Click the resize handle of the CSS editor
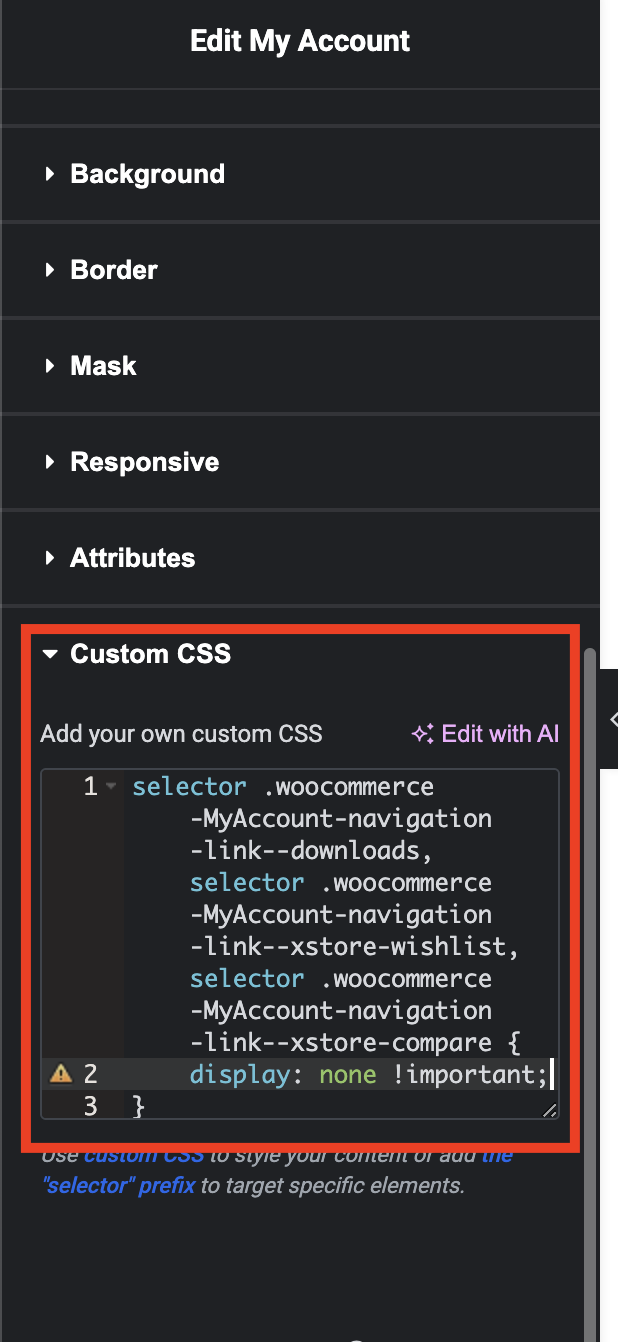Viewport: 618px width, 1342px height. (x=549, y=1110)
